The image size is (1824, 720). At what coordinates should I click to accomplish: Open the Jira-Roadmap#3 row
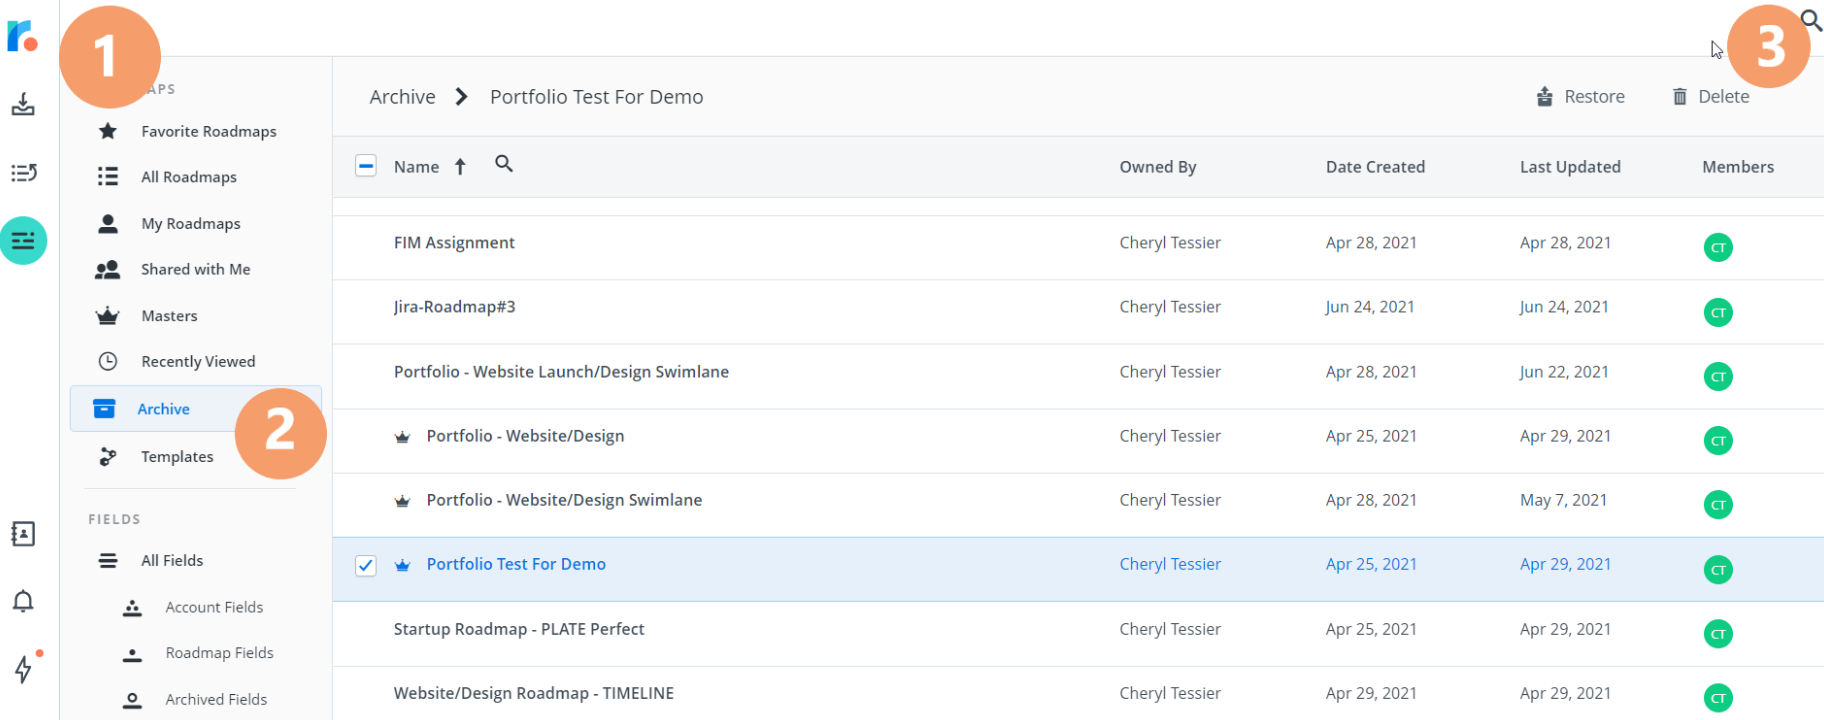tap(1078, 307)
